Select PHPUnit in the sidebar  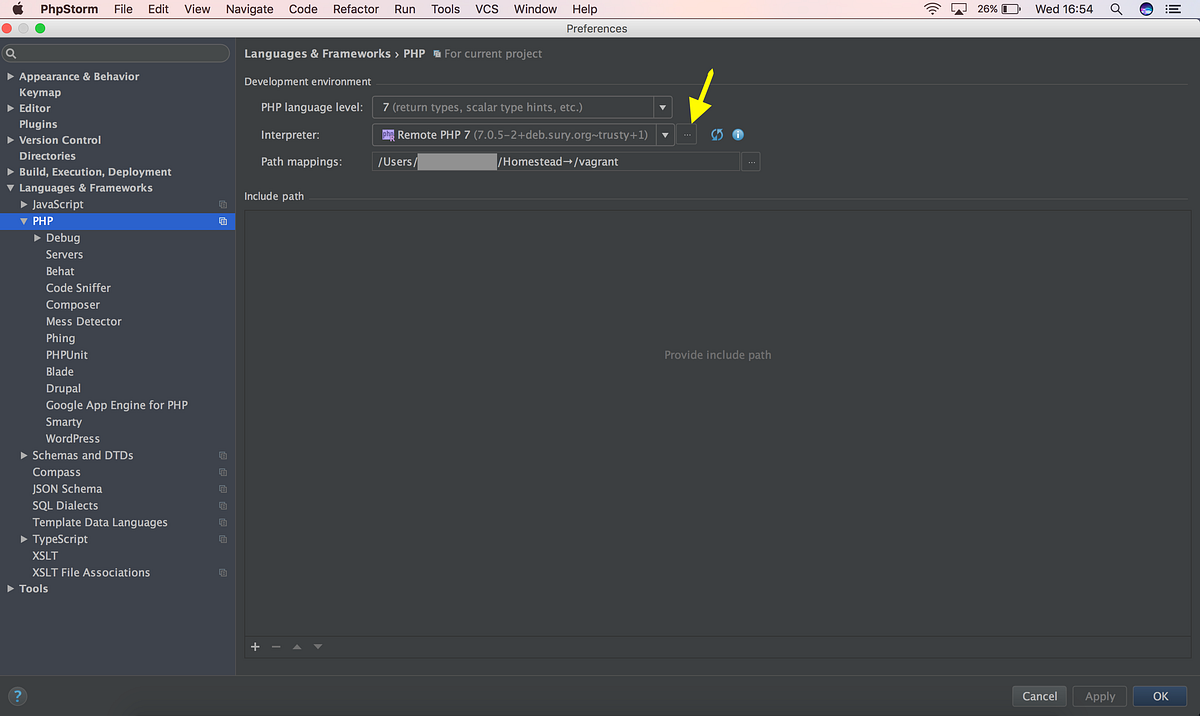[x=66, y=354]
